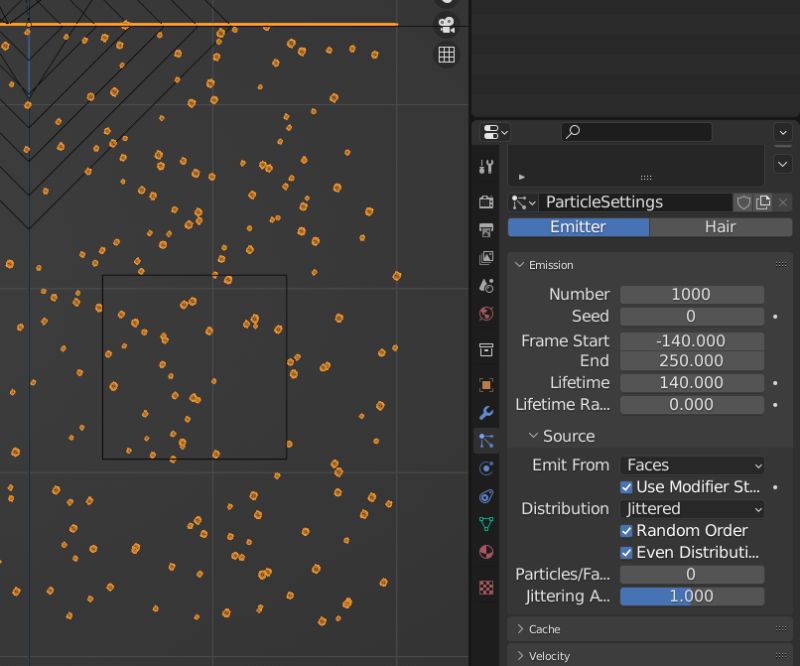800x666 pixels.
Task: Open the Modifiers wrench tab
Action: click(486, 412)
